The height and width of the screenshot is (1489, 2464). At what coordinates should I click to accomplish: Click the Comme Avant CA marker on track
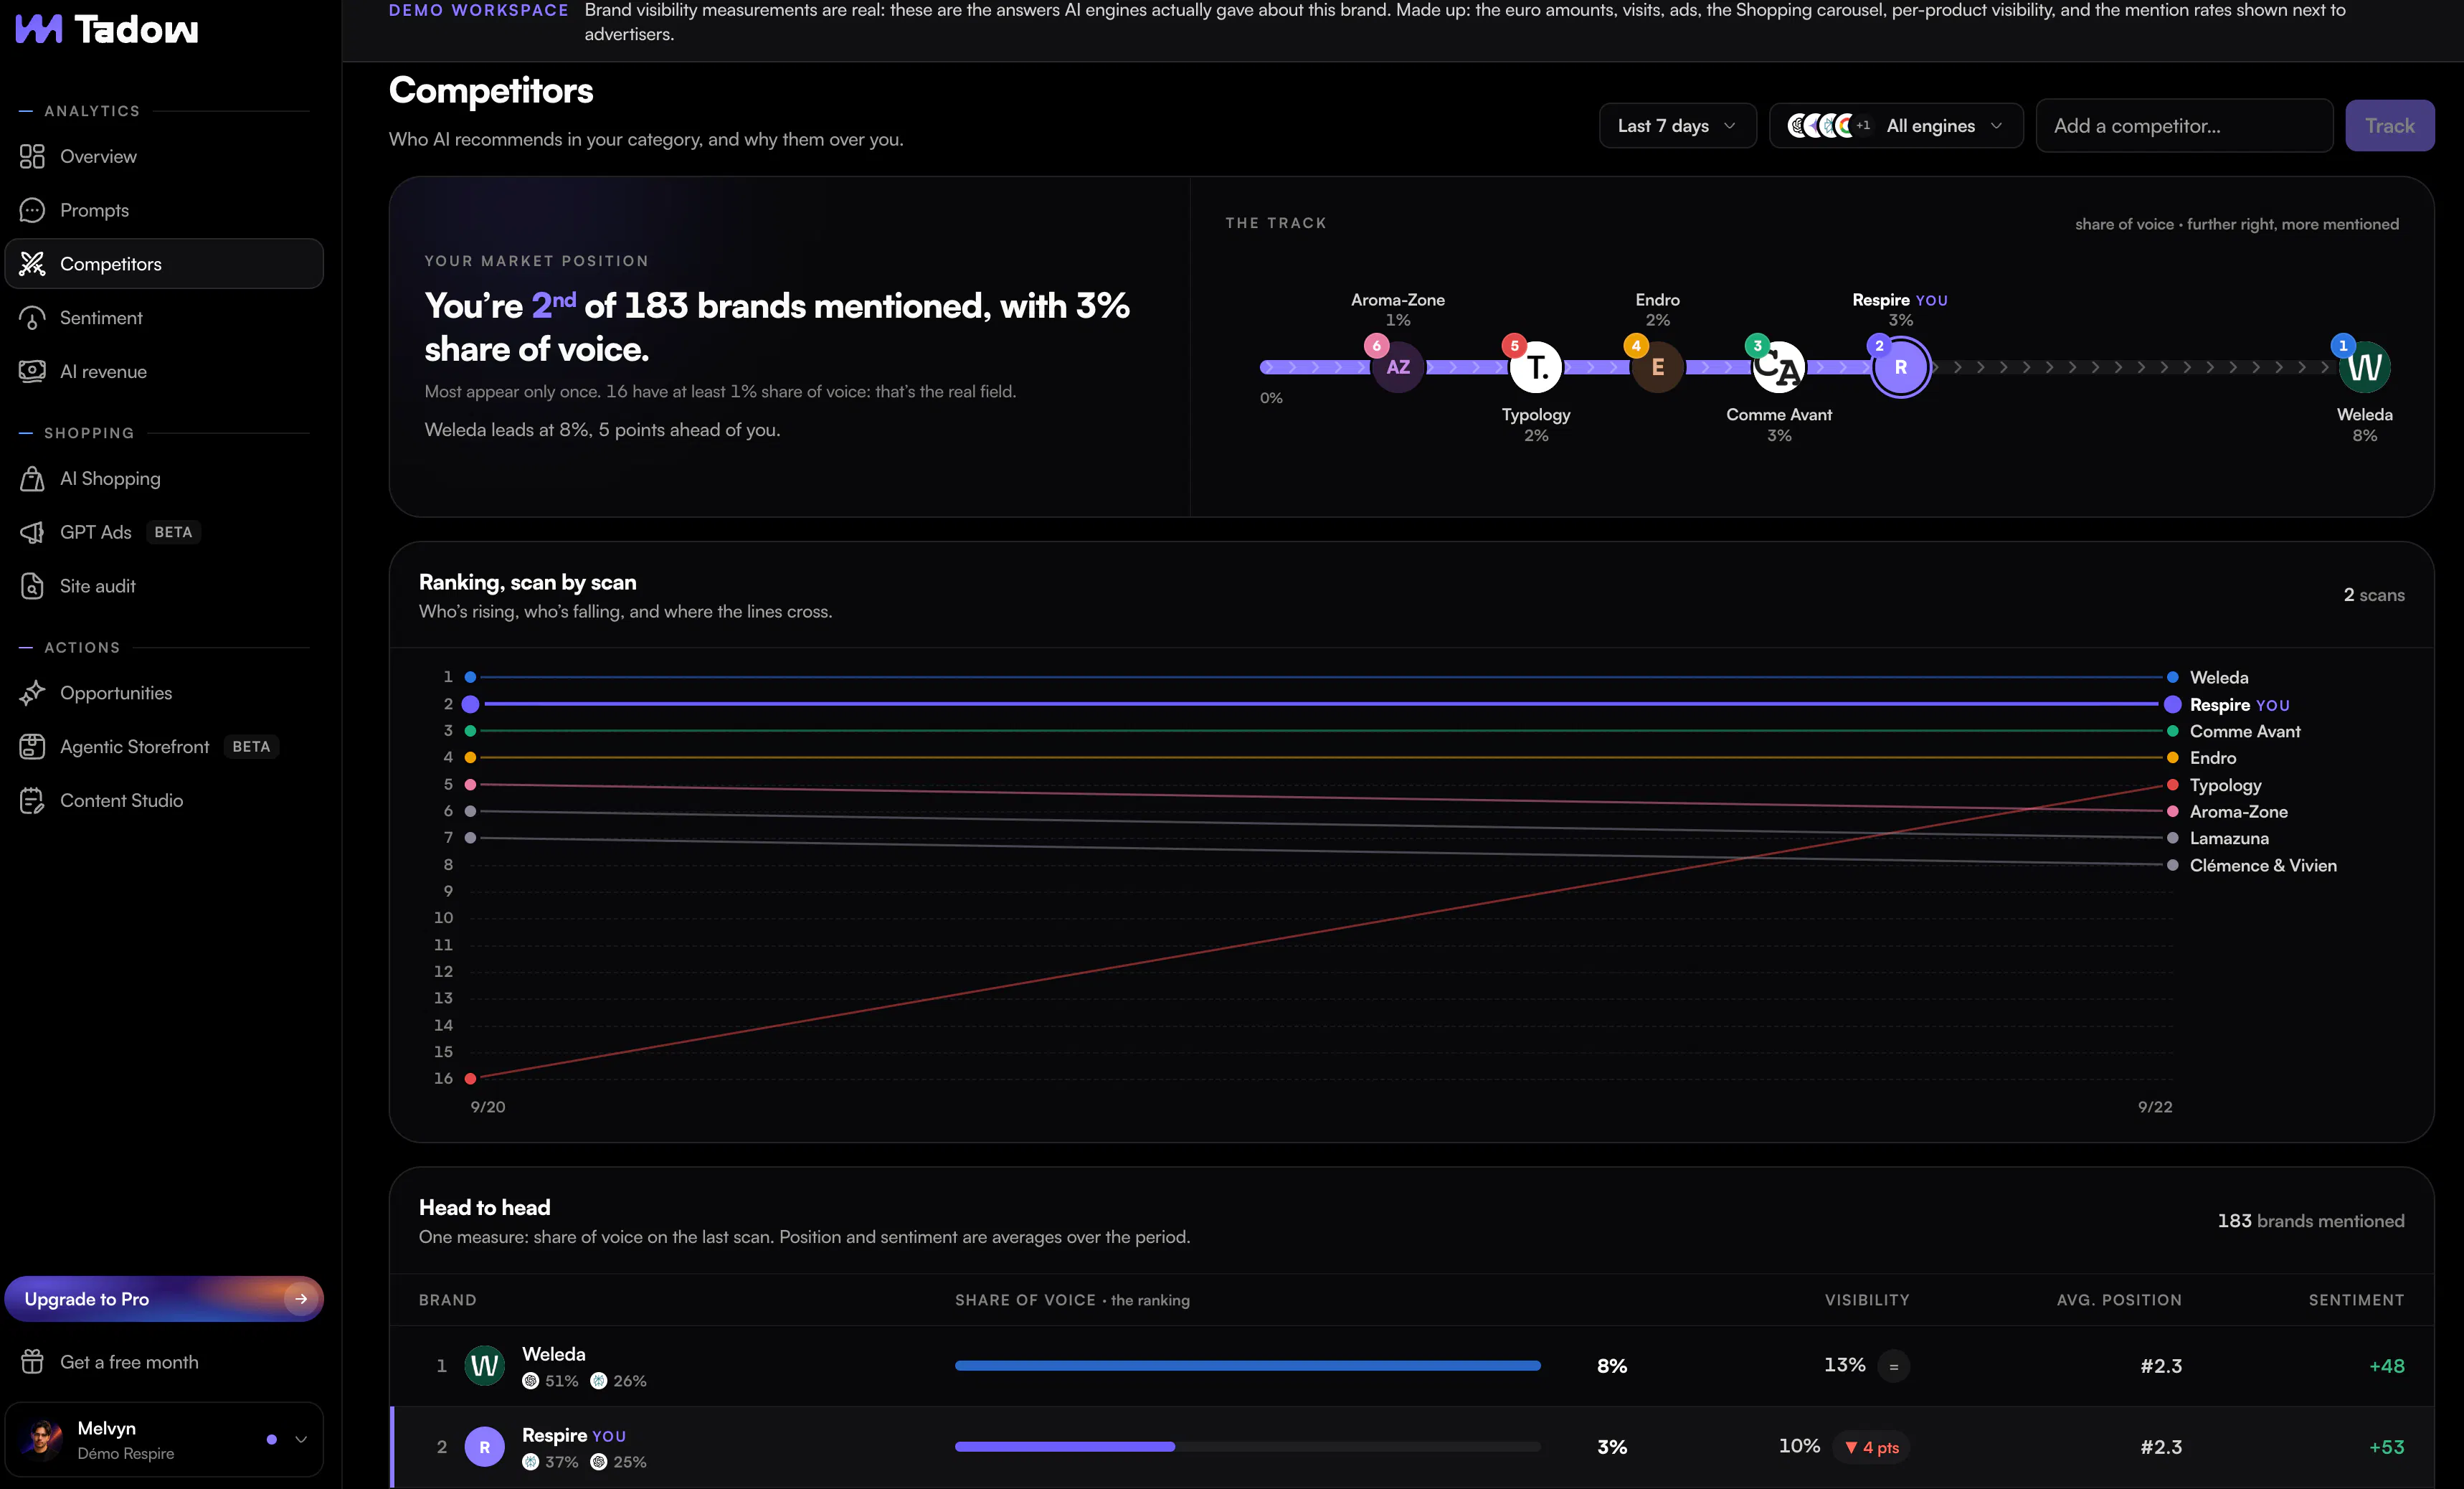click(x=1779, y=367)
